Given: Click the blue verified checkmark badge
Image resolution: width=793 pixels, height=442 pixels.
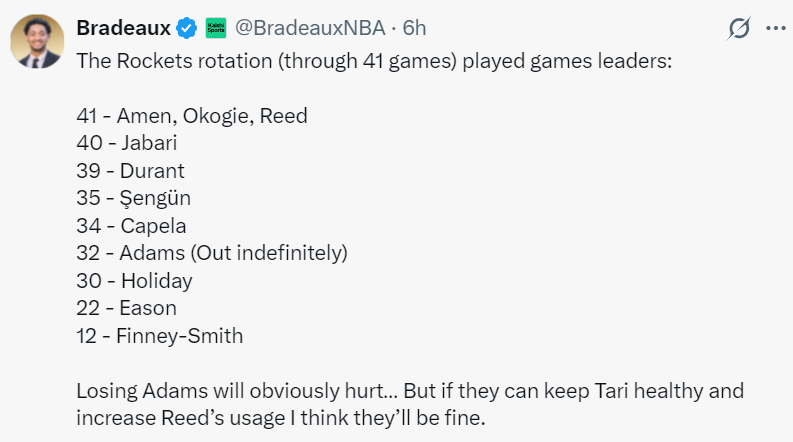Looking at the screenshot, I should coord(187,29).
